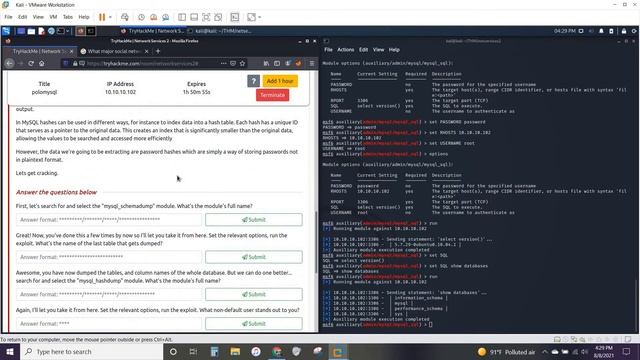Show hidden system tray icons chevron
The width and height of the screenshot is (640, 360).
[545, 351]
